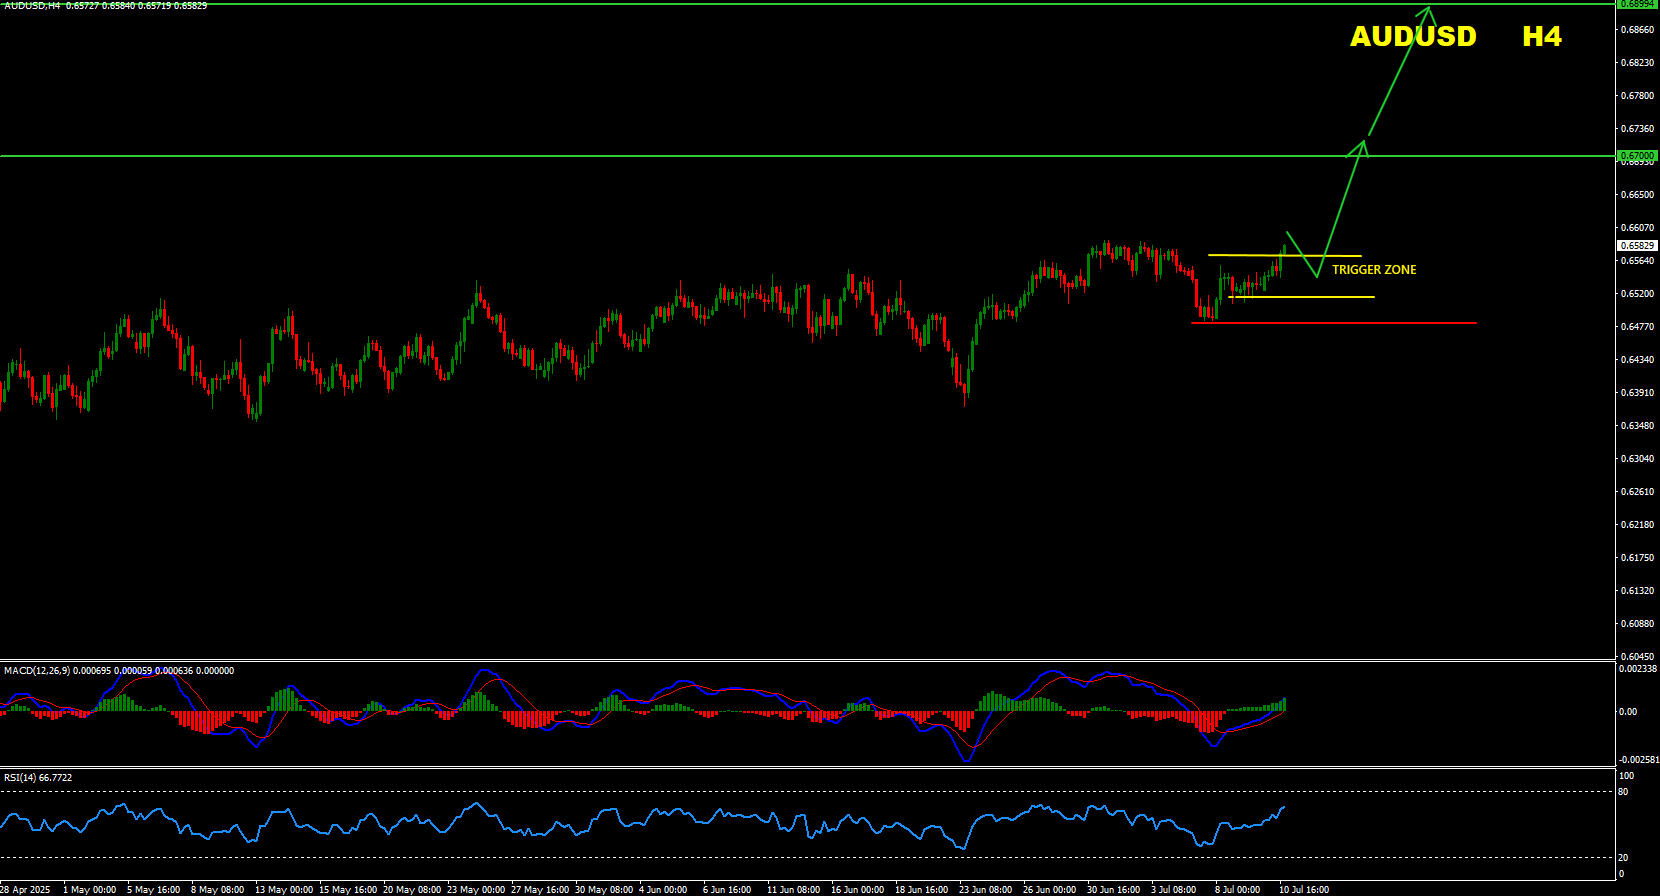This screenshot has height=896, width=1660.
Task: Click the 0.67000 price tag on axis
Action: point(1637,156)
